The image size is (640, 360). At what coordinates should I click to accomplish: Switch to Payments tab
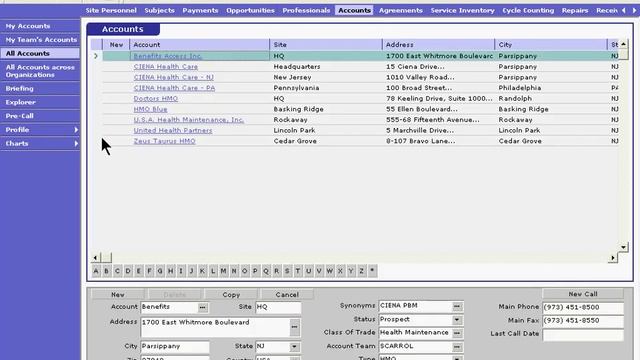point(200,10)
